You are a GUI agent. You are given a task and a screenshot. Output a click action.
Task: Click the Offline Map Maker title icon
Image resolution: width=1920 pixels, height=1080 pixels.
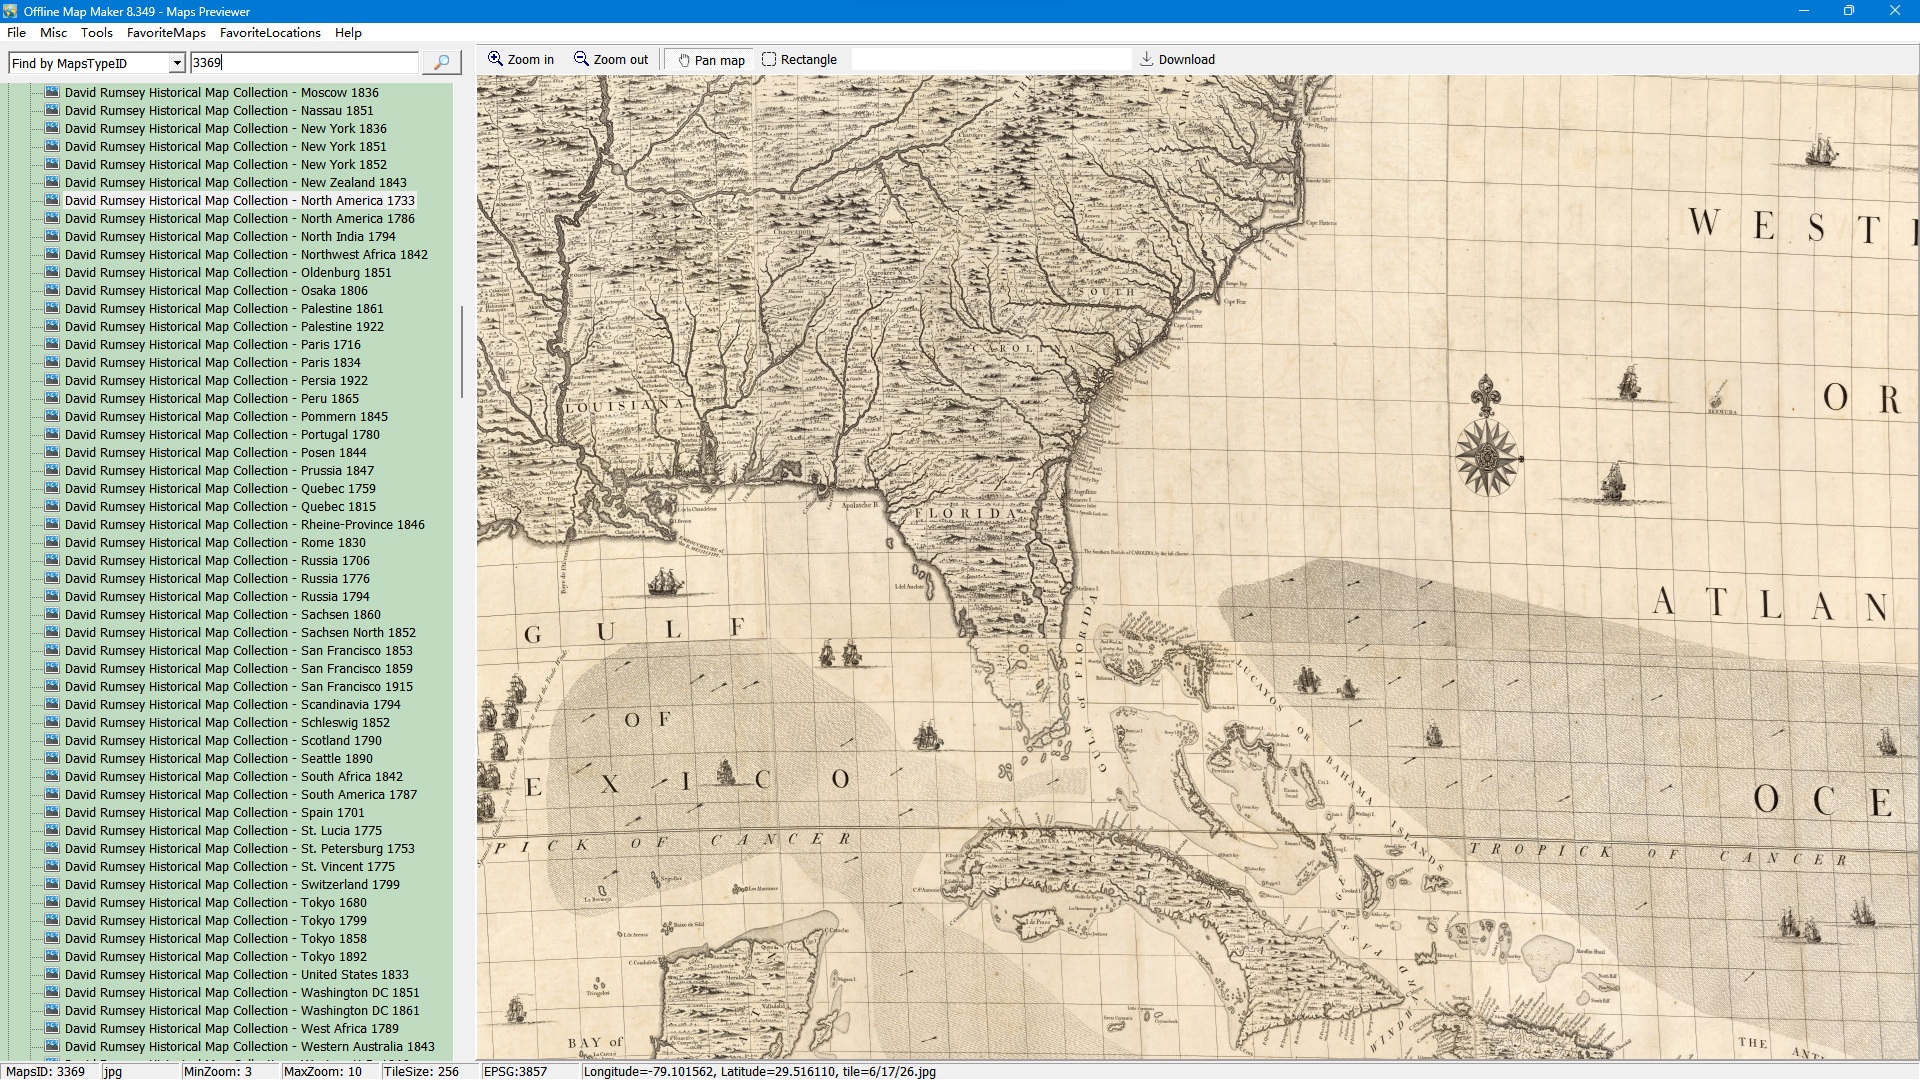(x=10, y=11)
